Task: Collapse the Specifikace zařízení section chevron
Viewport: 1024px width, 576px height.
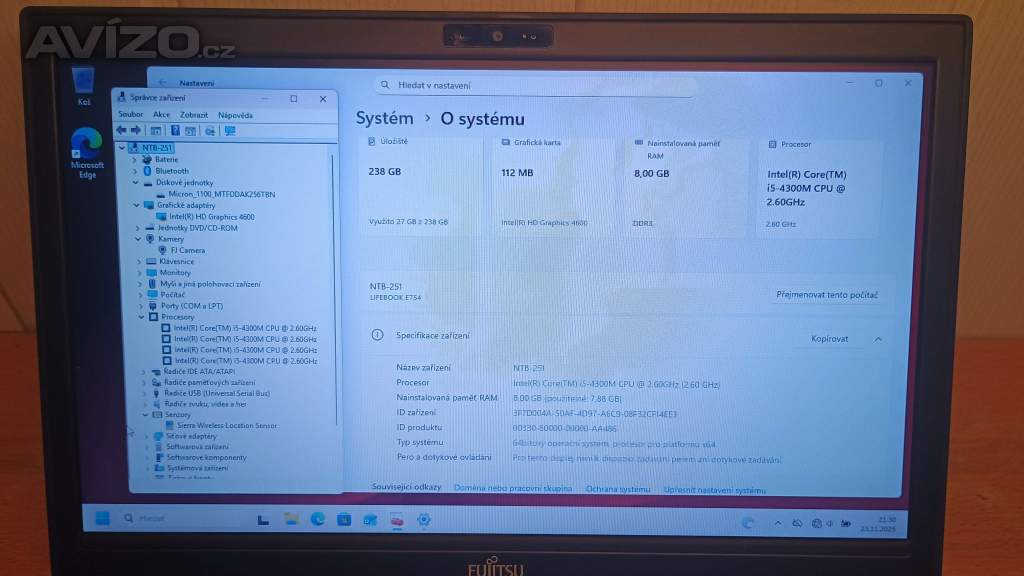Action: 878,339
